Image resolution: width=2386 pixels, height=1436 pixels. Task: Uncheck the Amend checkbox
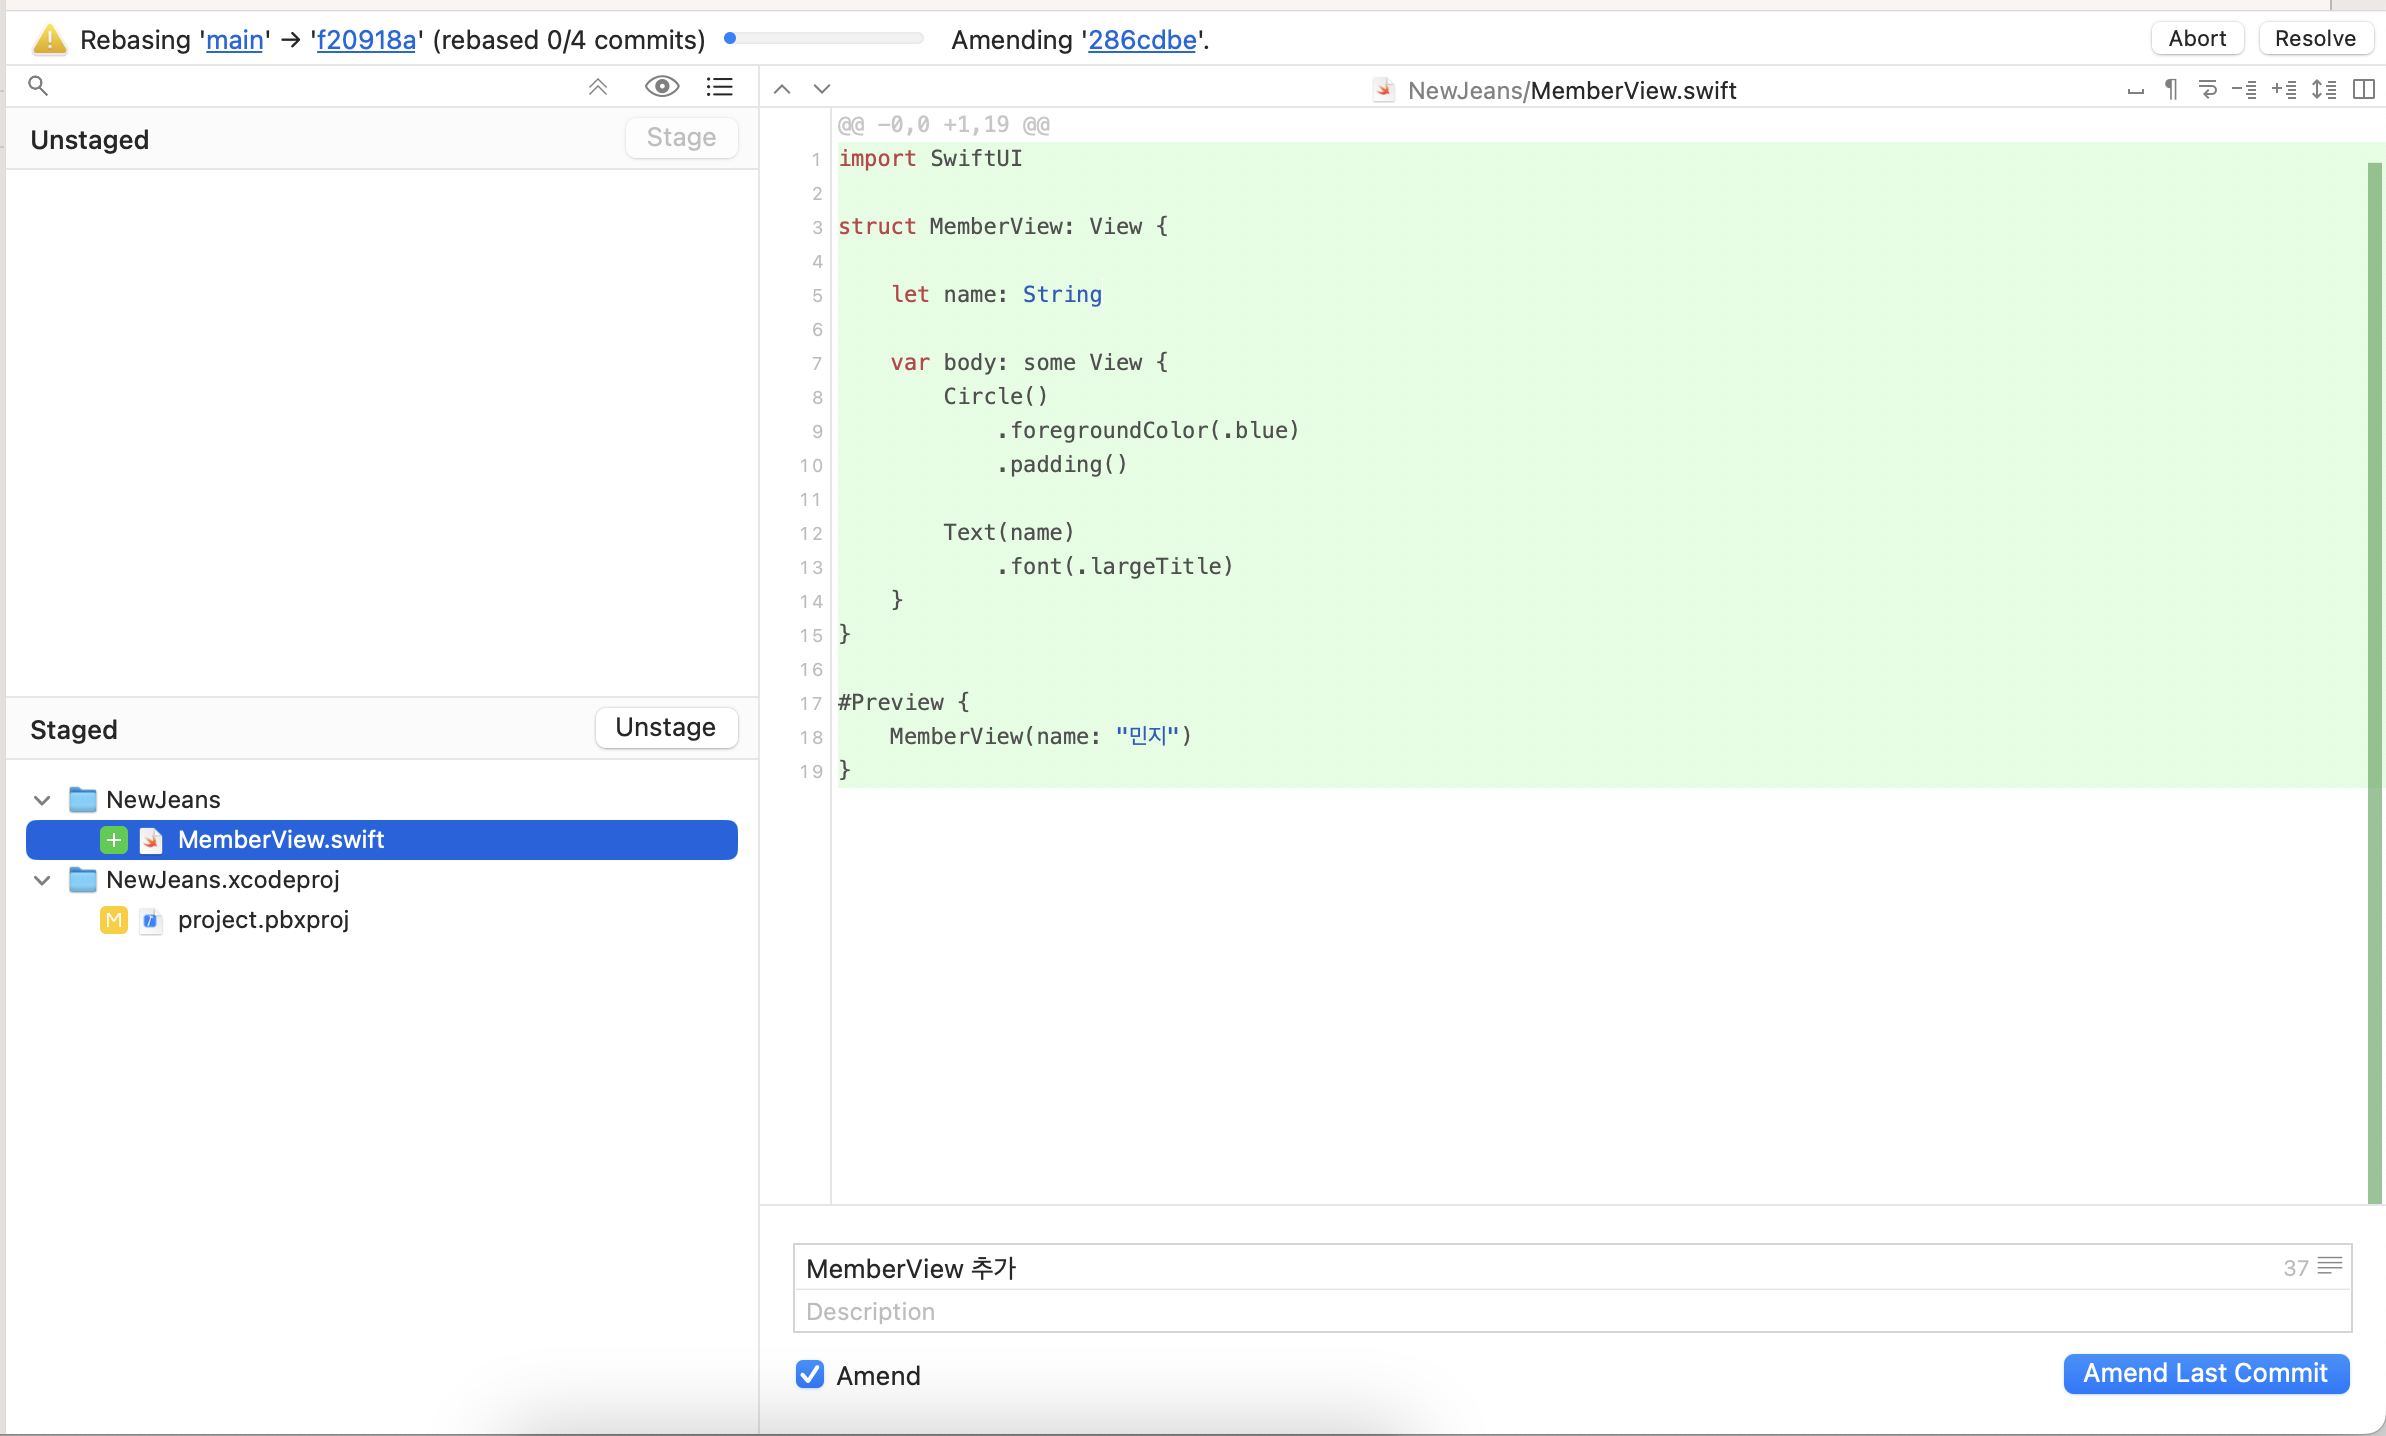coord(810,1375)
